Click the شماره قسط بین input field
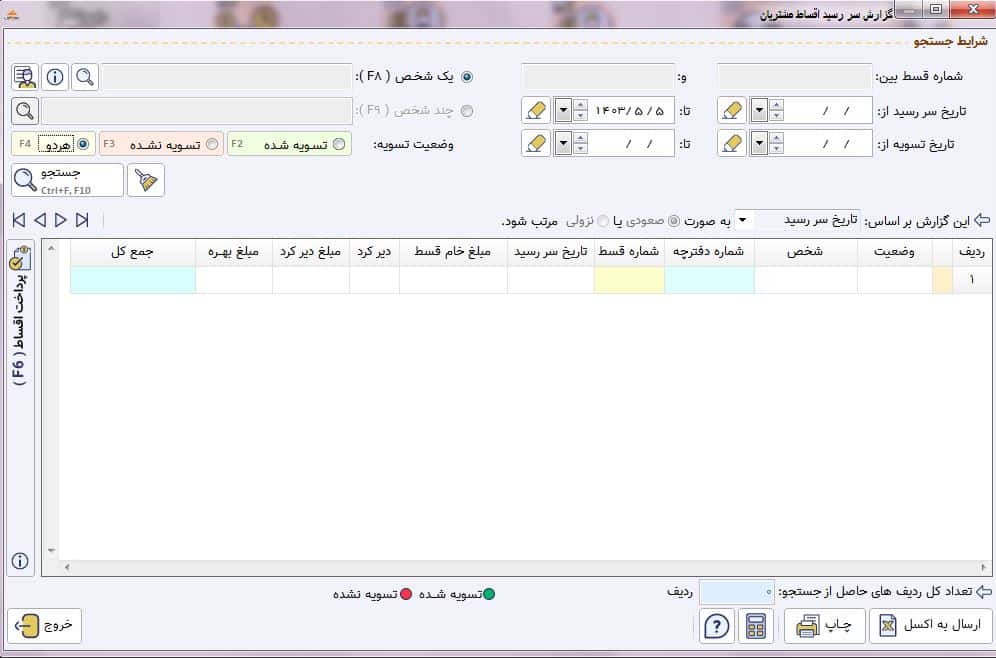The image size is (996, 658). 795,77
